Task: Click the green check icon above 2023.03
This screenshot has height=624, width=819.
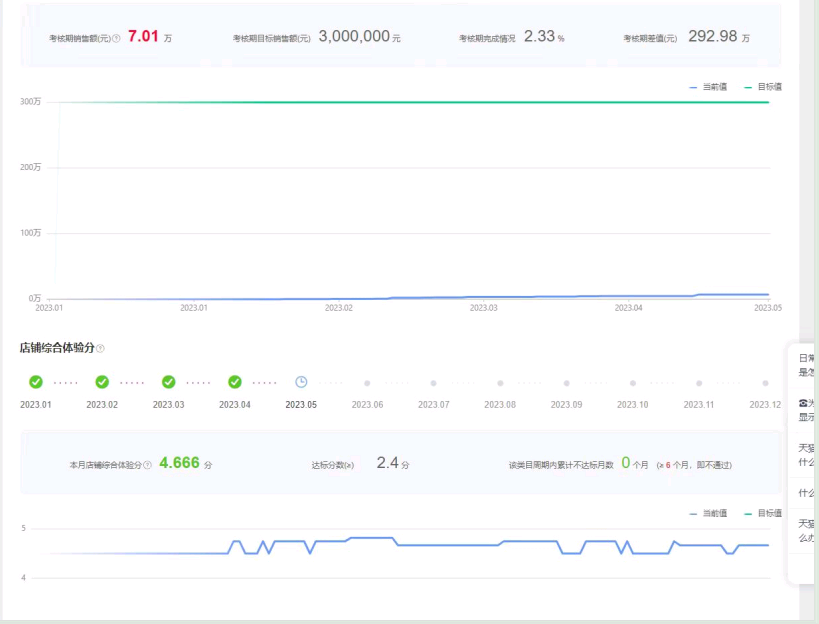Action: pos(168,382)
